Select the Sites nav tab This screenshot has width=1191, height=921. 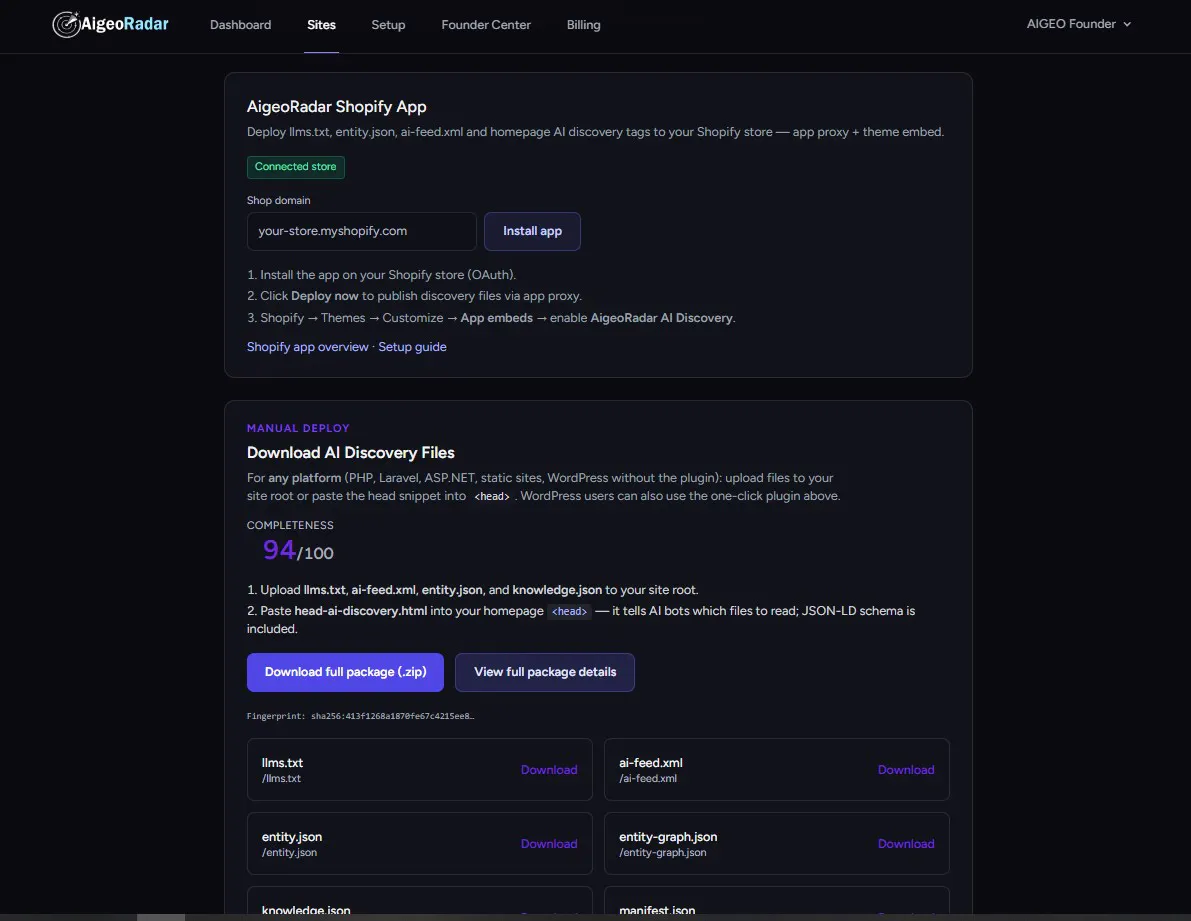click(x=321, y=25)
